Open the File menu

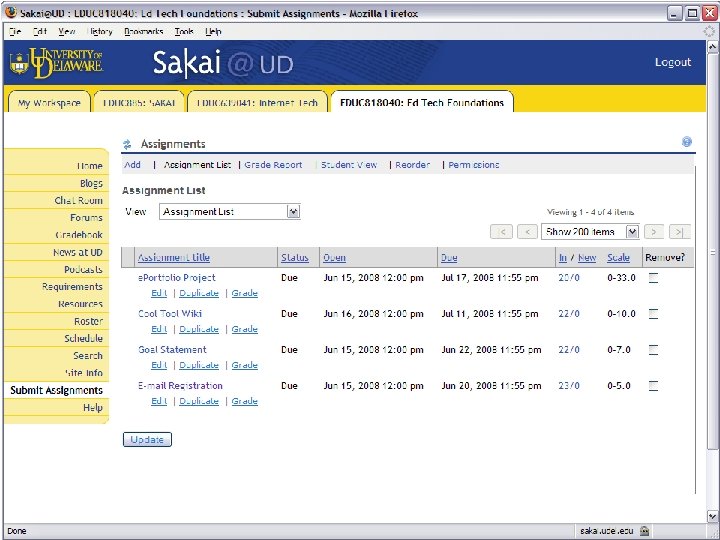[x=15, y=31]
